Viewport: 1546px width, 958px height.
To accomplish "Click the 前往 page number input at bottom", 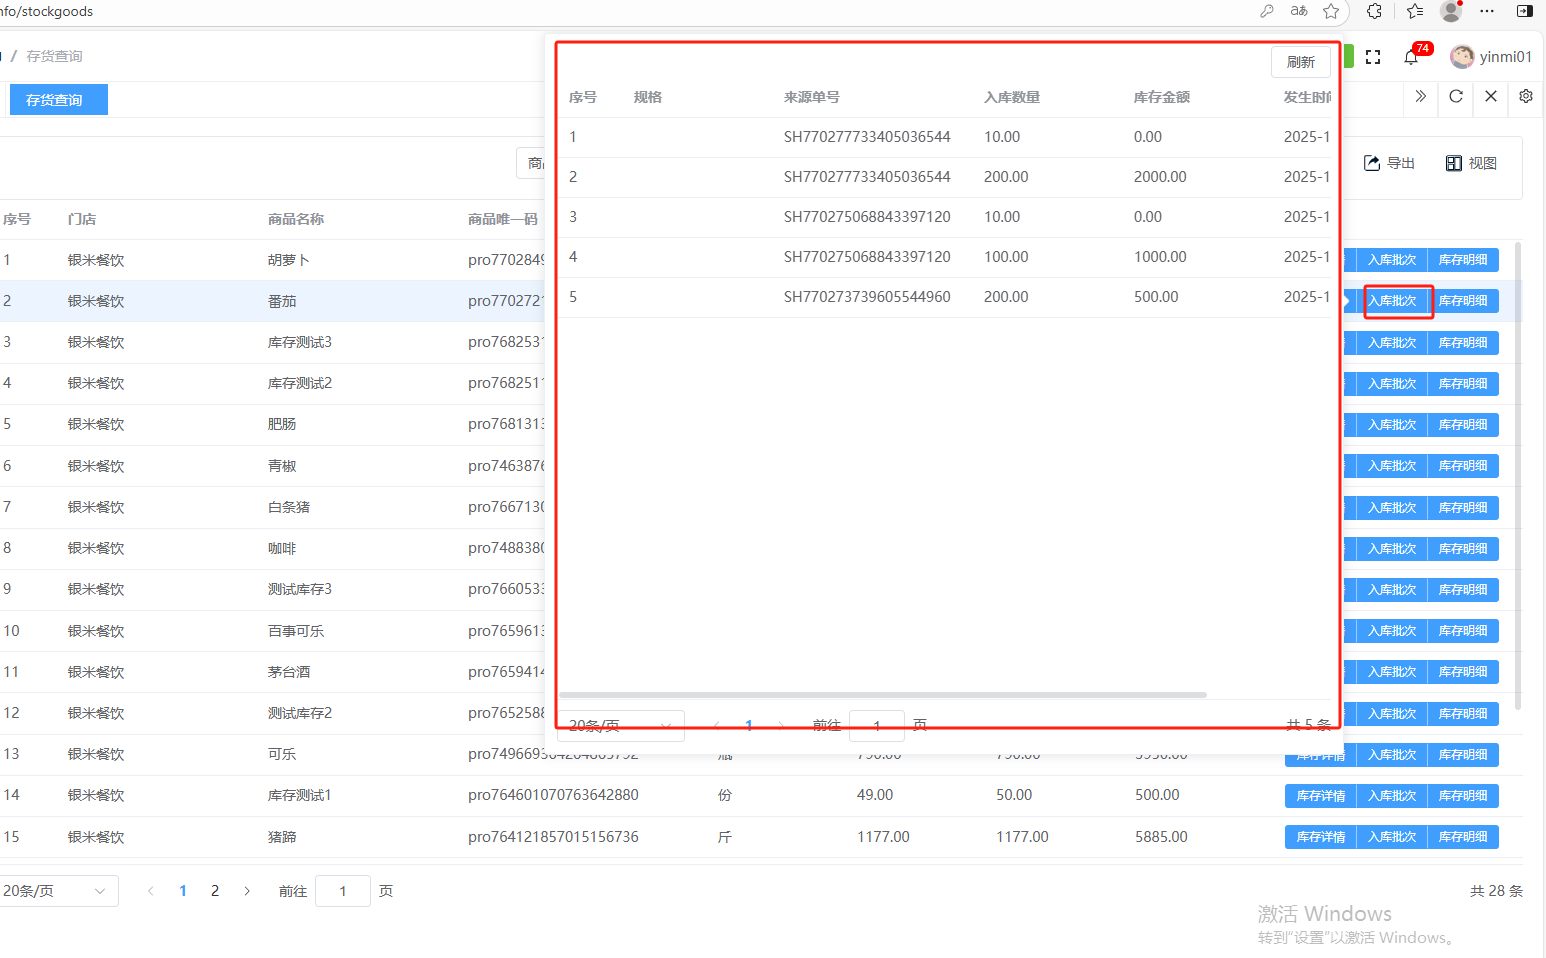I will click(342, 891).
